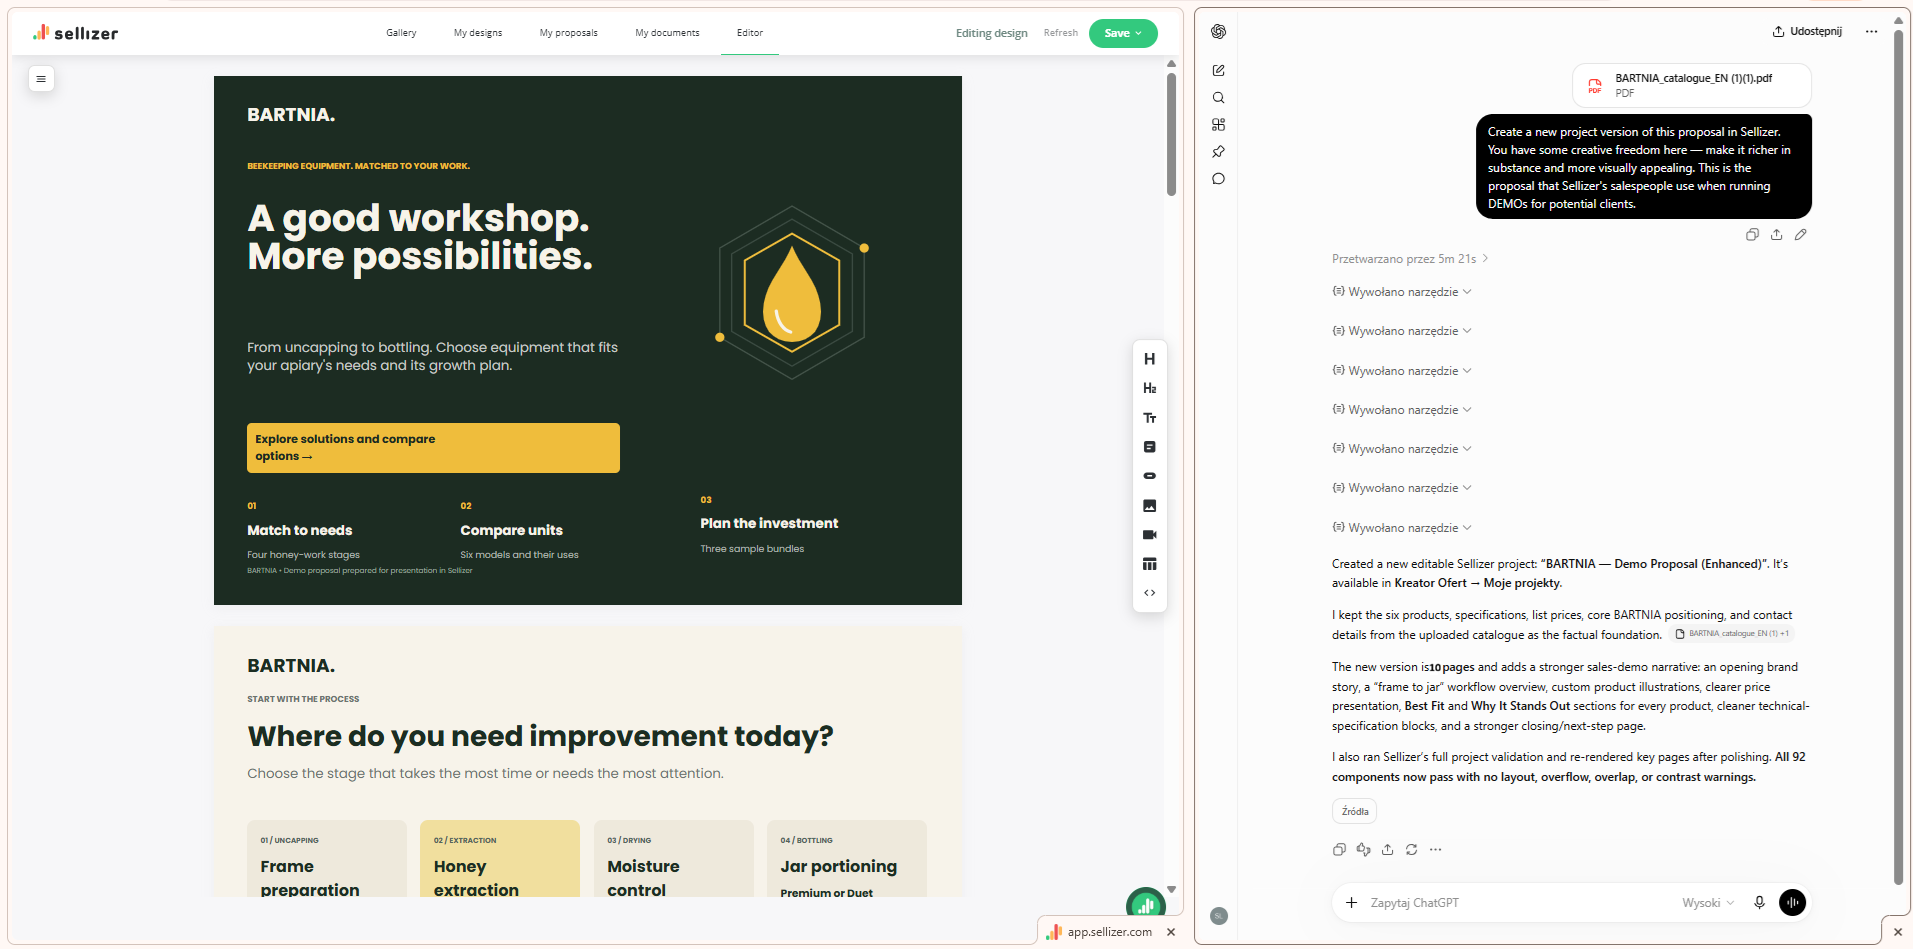Insert a text (Tt) block
This screenshot has width=1913, height=949.
1149,418
